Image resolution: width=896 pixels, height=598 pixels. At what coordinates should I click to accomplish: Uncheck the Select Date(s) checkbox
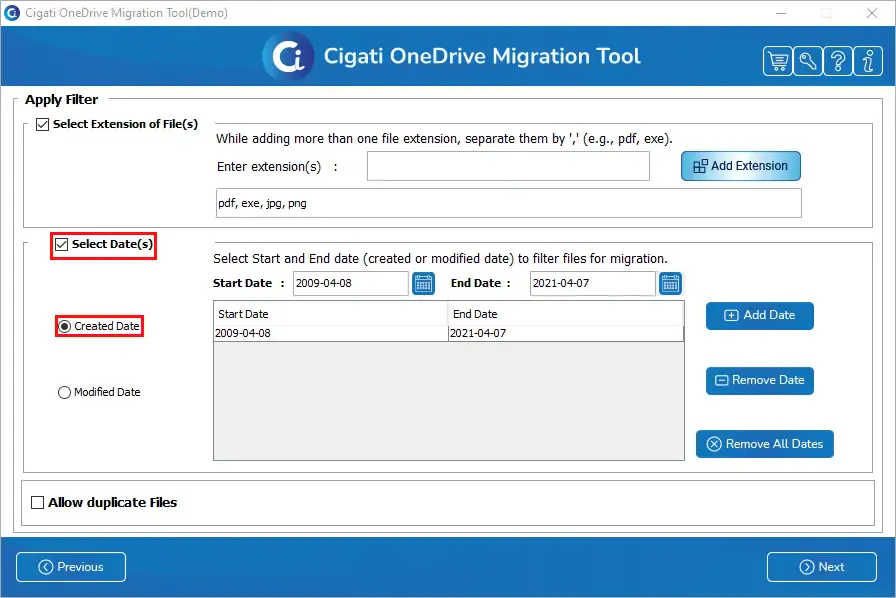(x=62, y=245)
